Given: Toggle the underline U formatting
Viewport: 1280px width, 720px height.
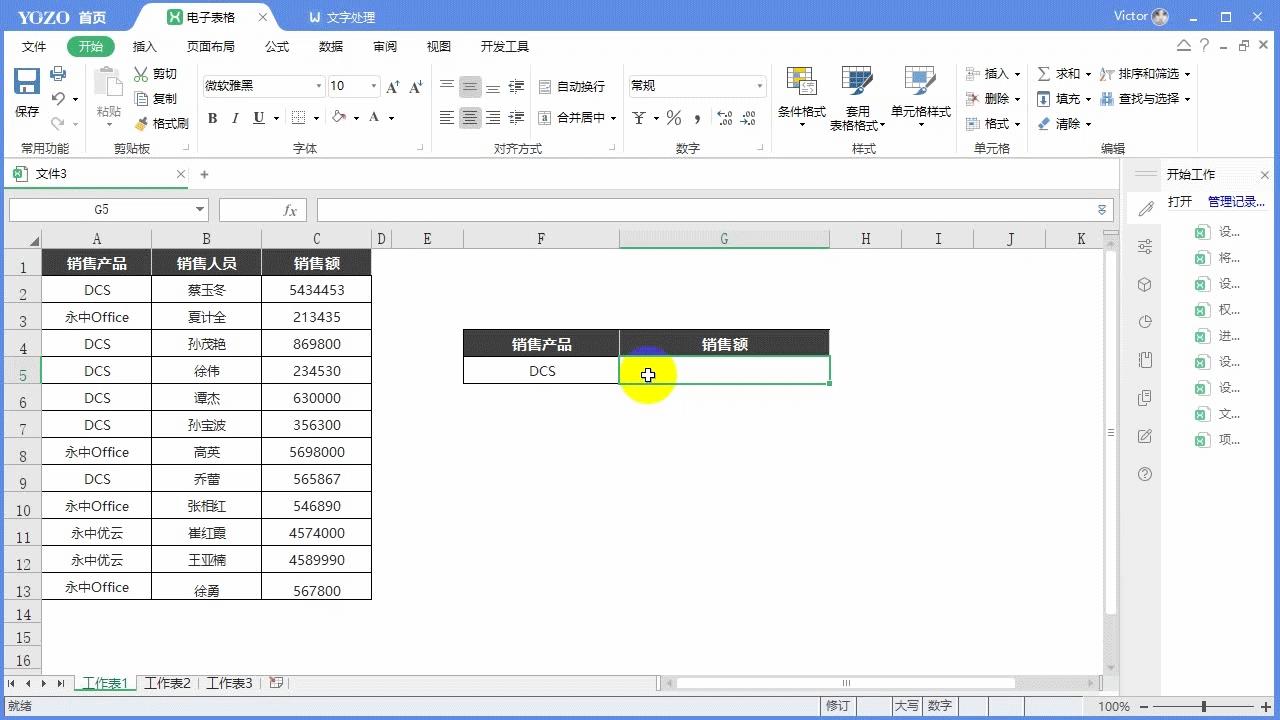Looking at the screenshot, I should [x=257, y=117].
